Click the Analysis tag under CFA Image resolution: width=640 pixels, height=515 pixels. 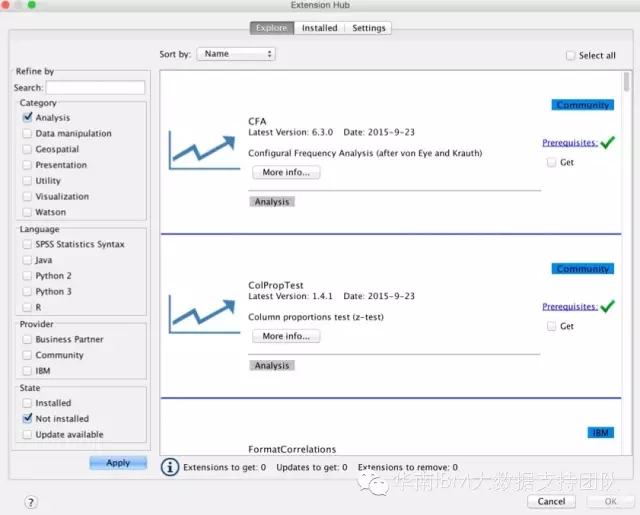272,202
